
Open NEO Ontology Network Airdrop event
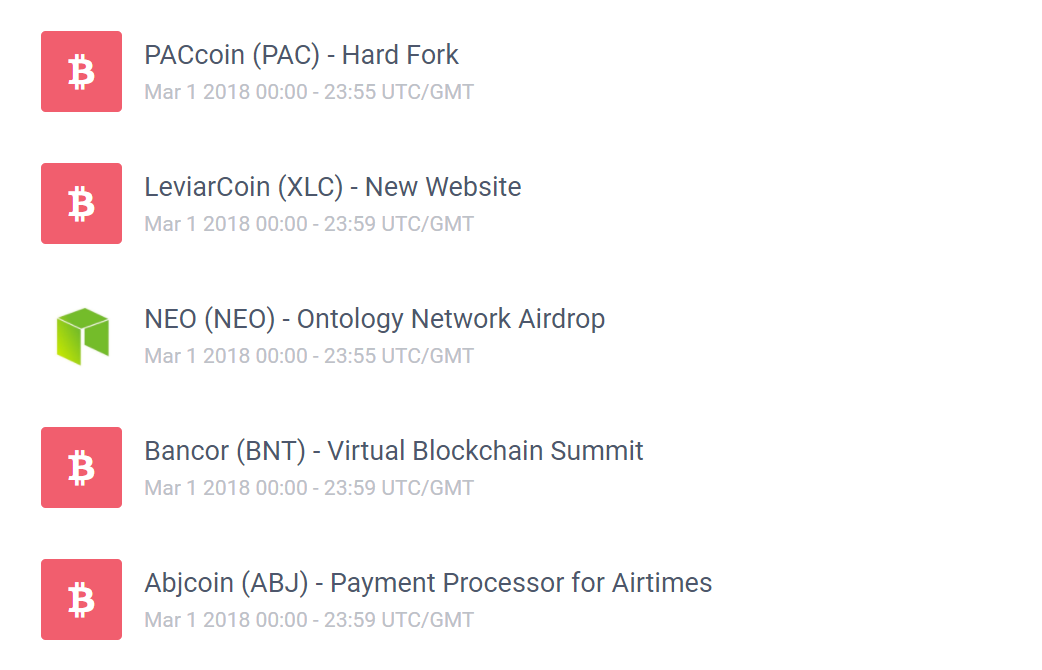374,319
